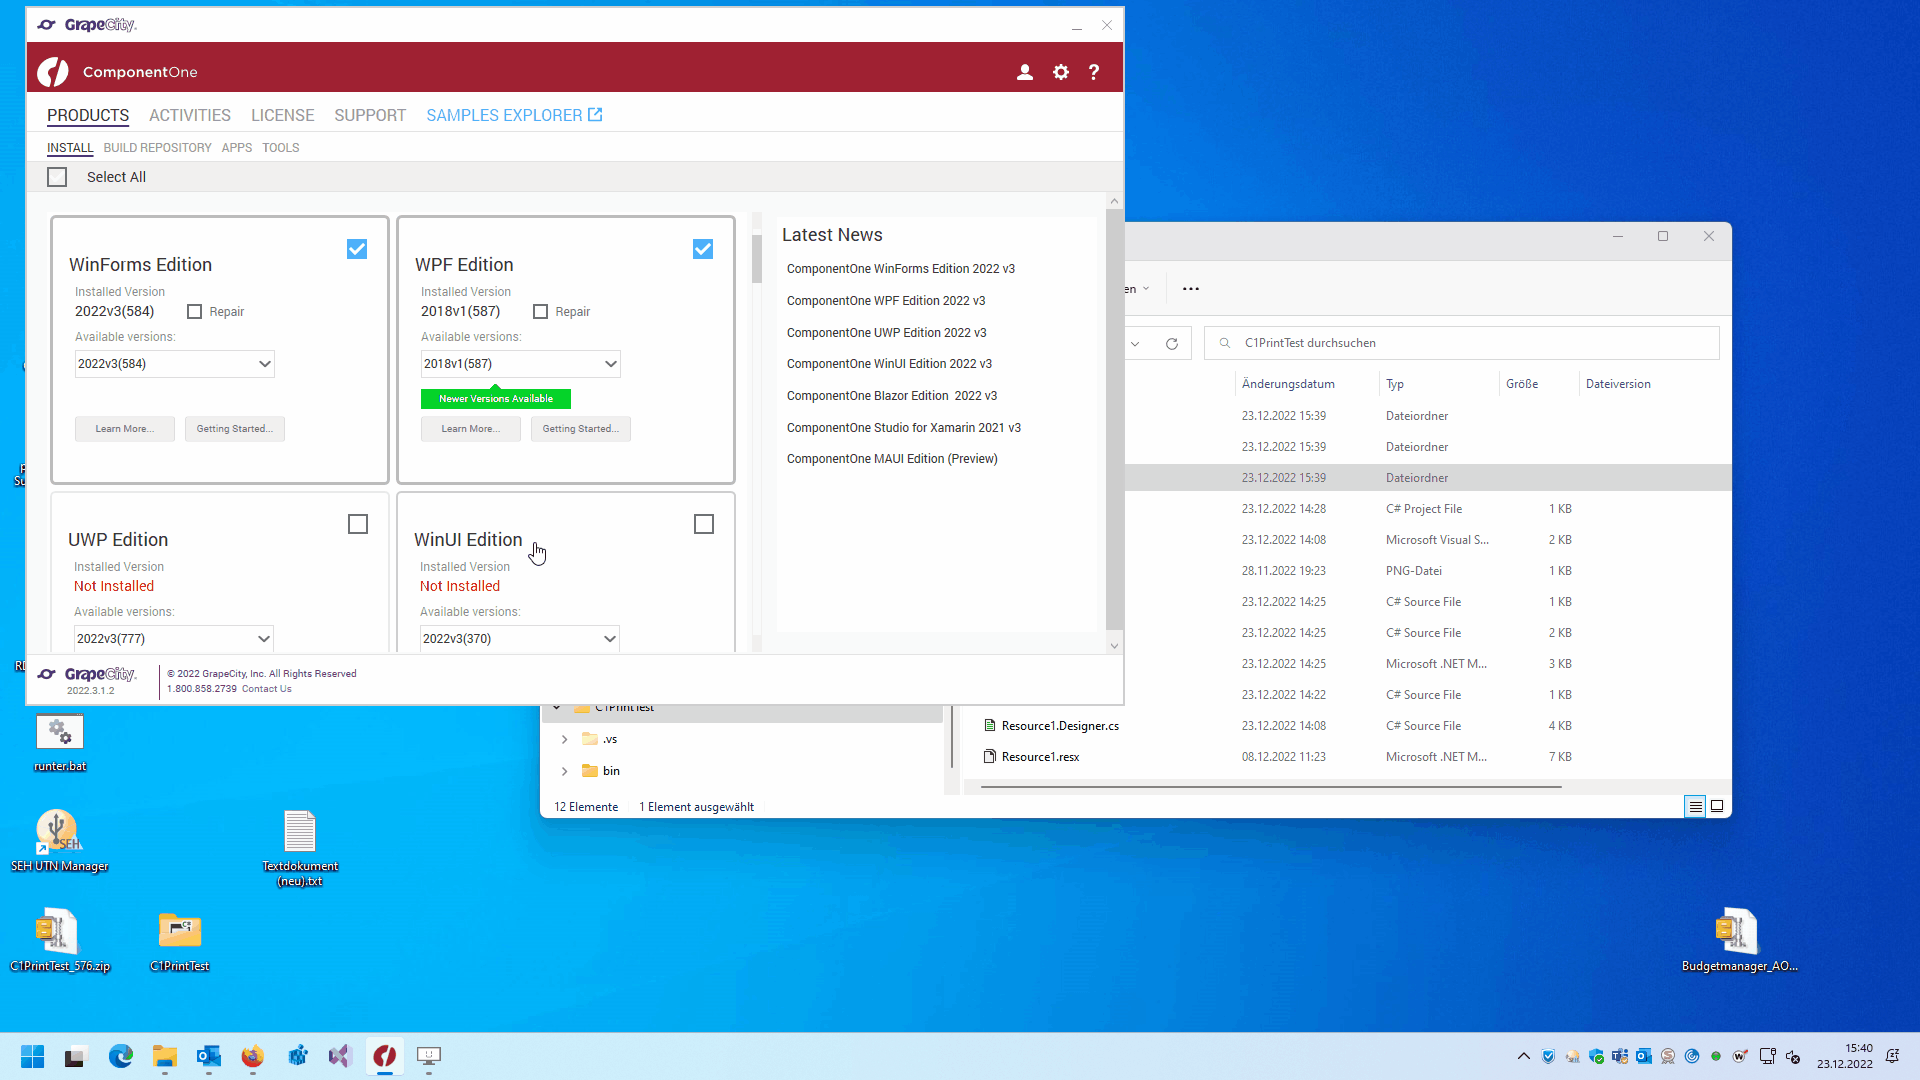Open the BUILD REPOSITORY sub-tab

tap(157, 148)
